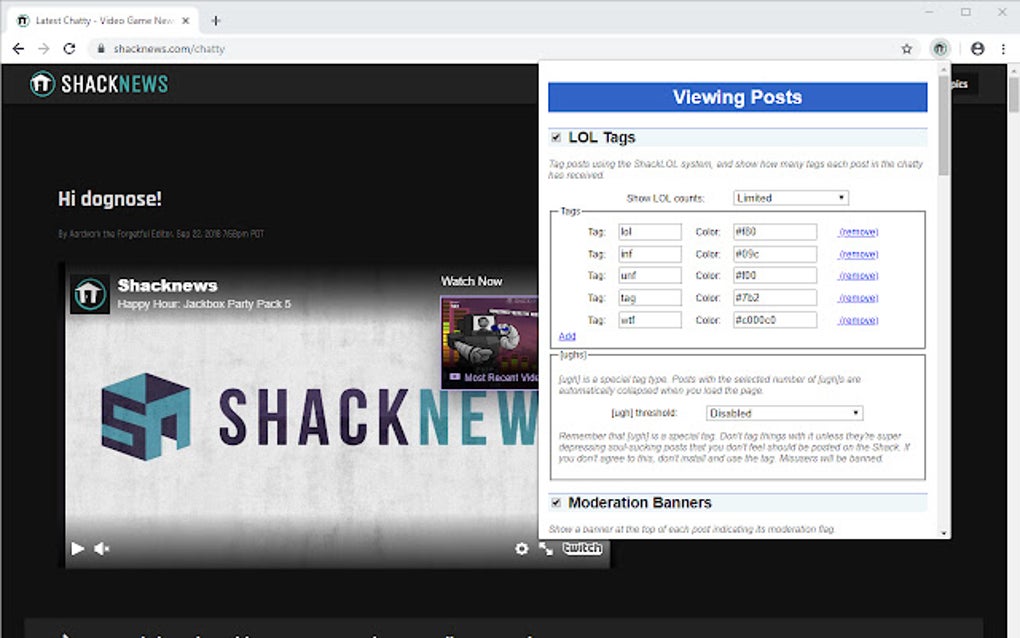Click the page vertical scrollbar thumb

pos(1013,94)
